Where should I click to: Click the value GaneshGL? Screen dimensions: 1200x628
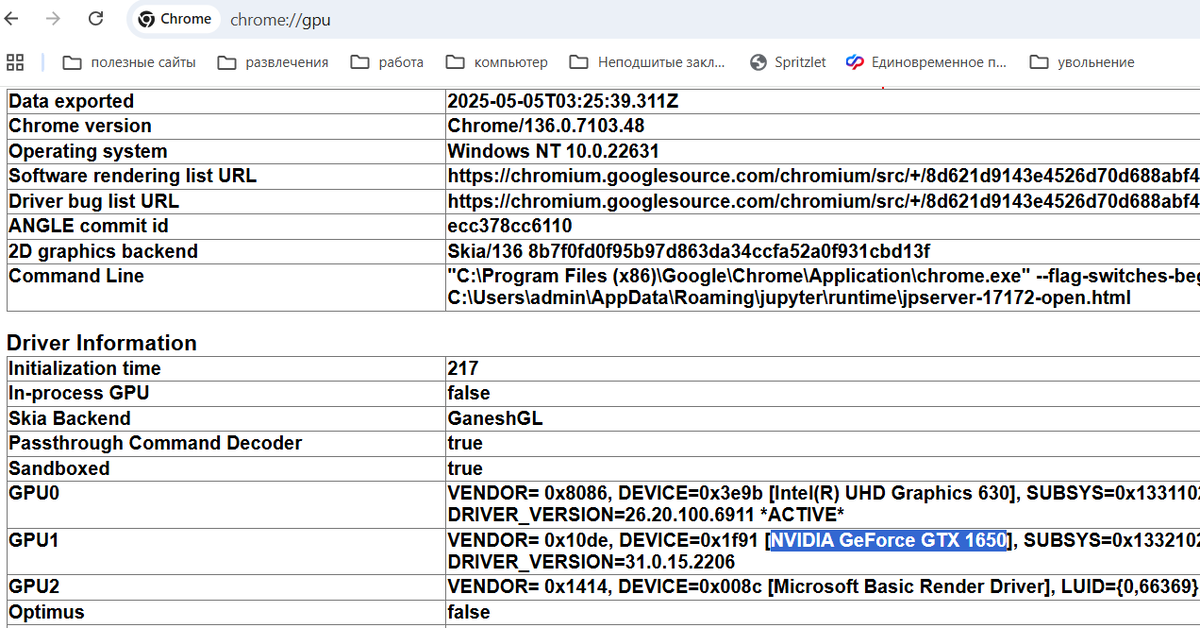[495, 418]
